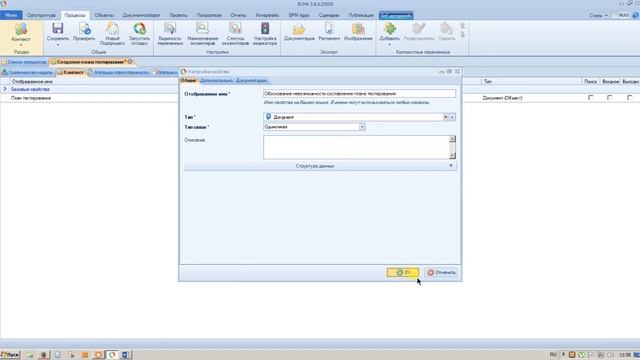Clear the Тип field with X icon
Viewport: 640px width, 360px height.
[x=446, y=117]
